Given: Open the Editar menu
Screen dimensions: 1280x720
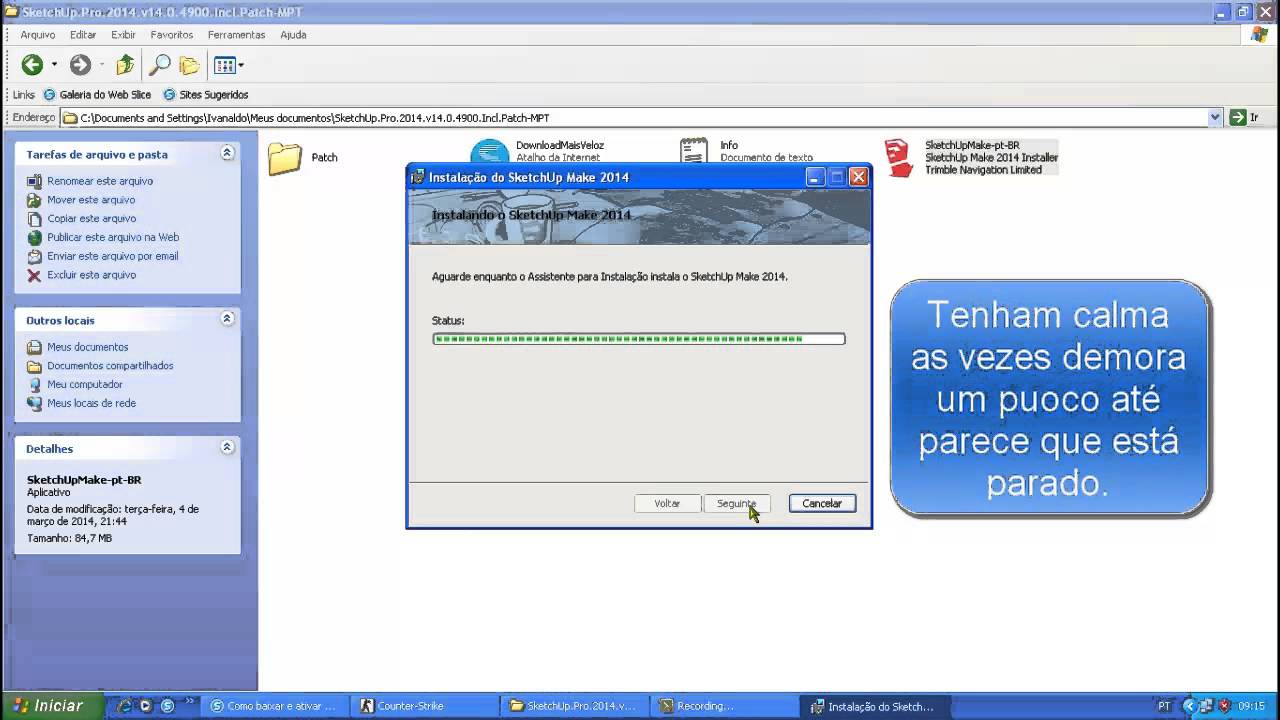Looking at the screenshot, I should pyautogui.click(x=83, y=34).
